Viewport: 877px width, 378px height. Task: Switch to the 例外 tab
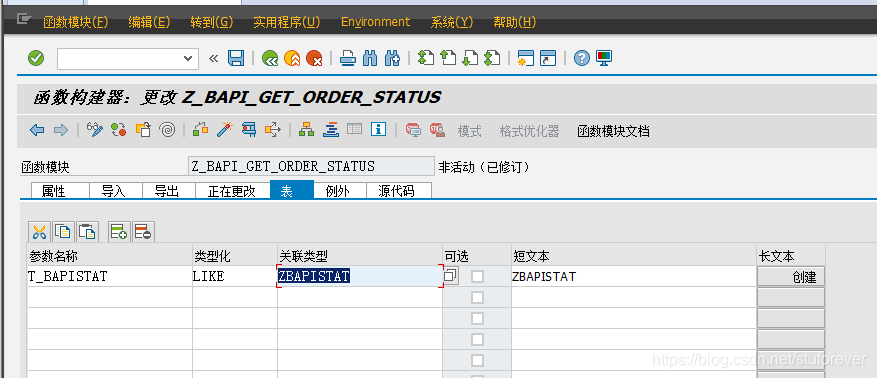point(340,191)
